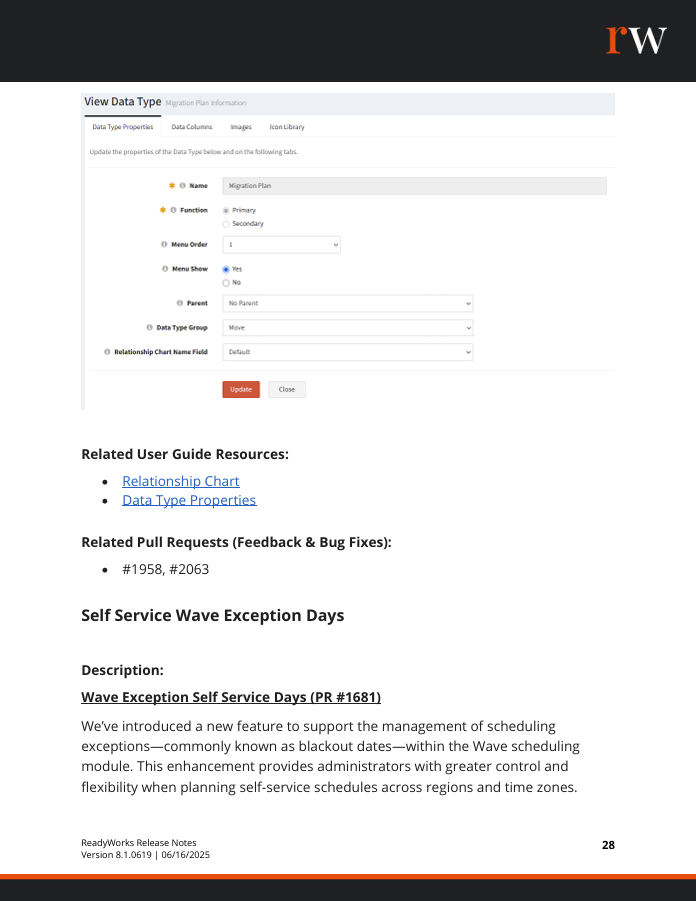Click the Data Type Group info icon
The image size is (696, 901).
[149, 327]
